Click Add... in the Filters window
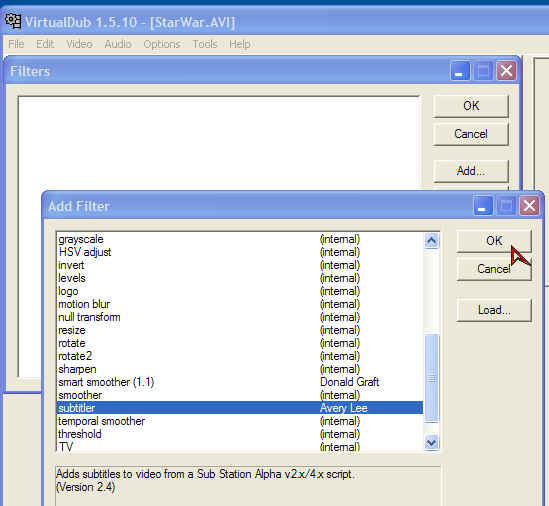Image resolution: width=549 pixels, height=506 pixels. 471,171
